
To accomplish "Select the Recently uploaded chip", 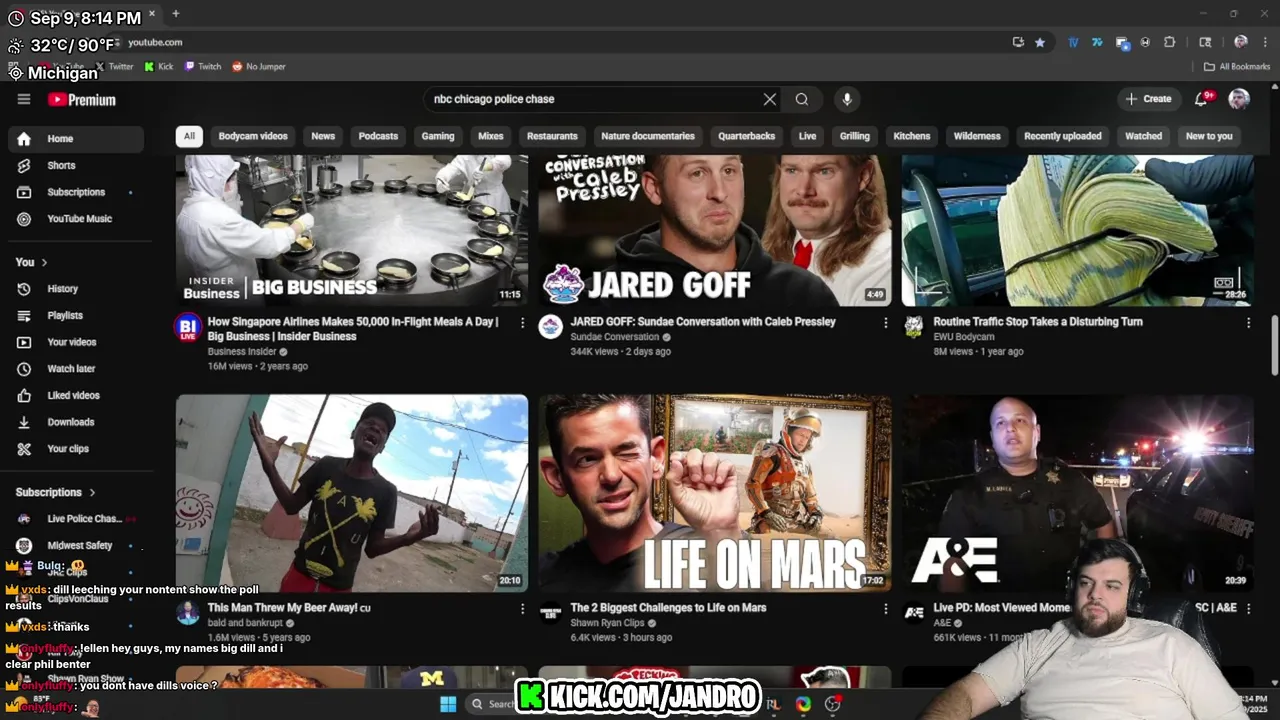I will point(1063,136).
